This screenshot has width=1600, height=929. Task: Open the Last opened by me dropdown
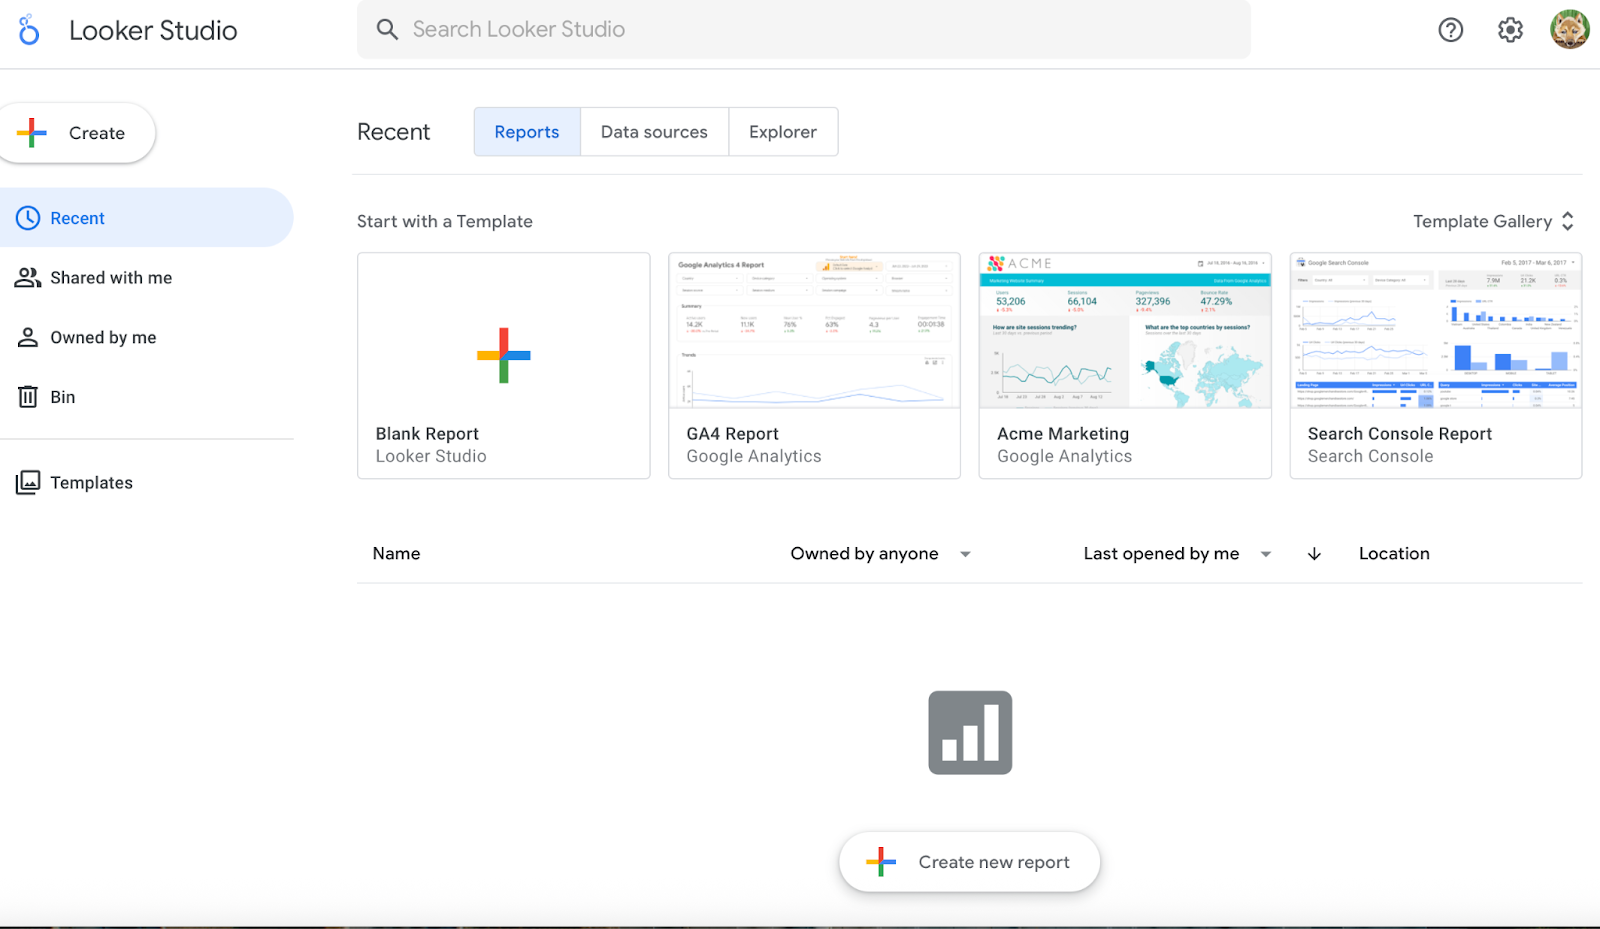(x=1178, y=554)
